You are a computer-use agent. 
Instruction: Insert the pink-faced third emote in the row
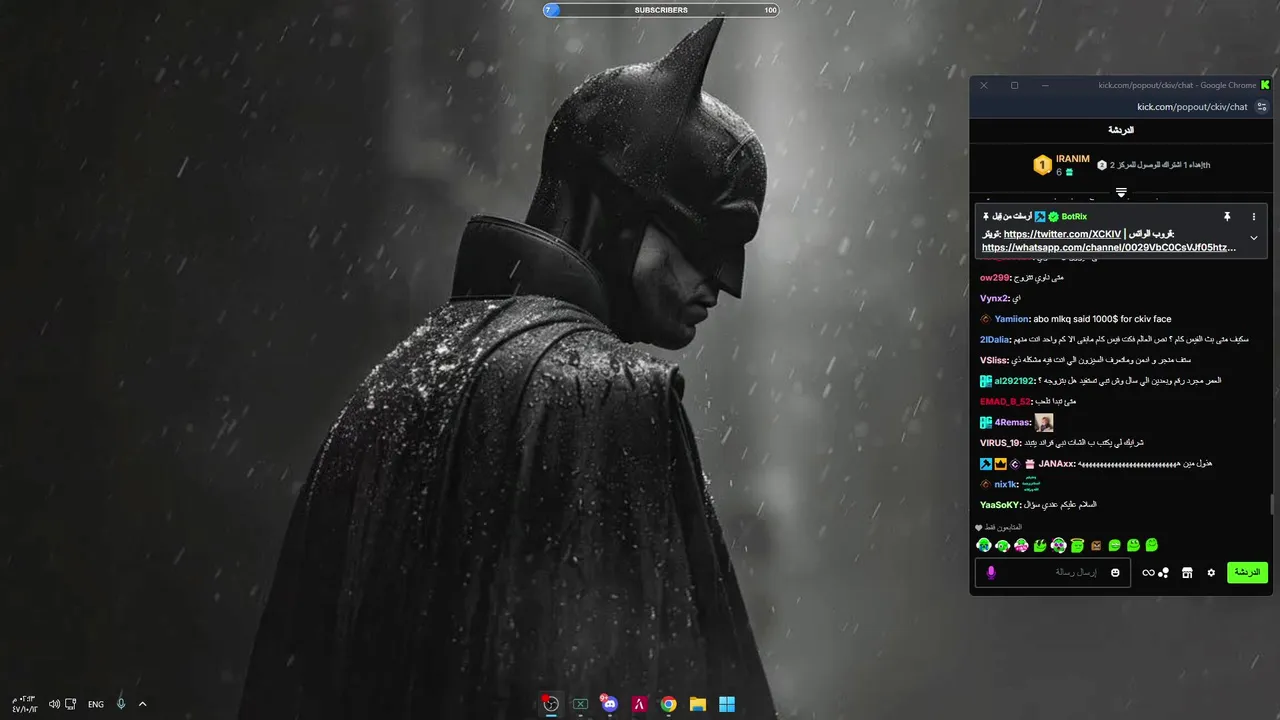click(x=1021, y=545)
